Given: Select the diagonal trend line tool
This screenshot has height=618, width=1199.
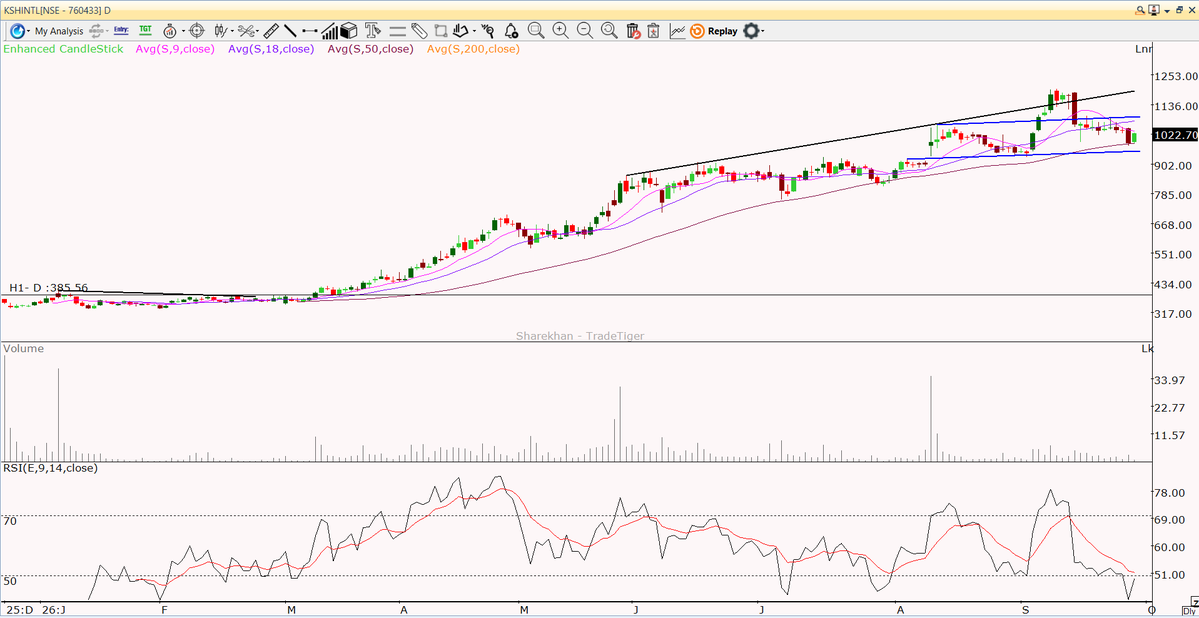Looking at the screenshot, I should coord(291,31).
